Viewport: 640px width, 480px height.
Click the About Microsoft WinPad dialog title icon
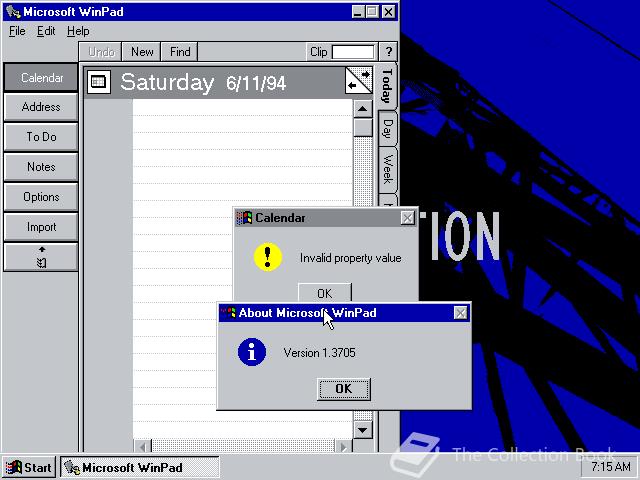pyautogui.click(x=229, y=313)
